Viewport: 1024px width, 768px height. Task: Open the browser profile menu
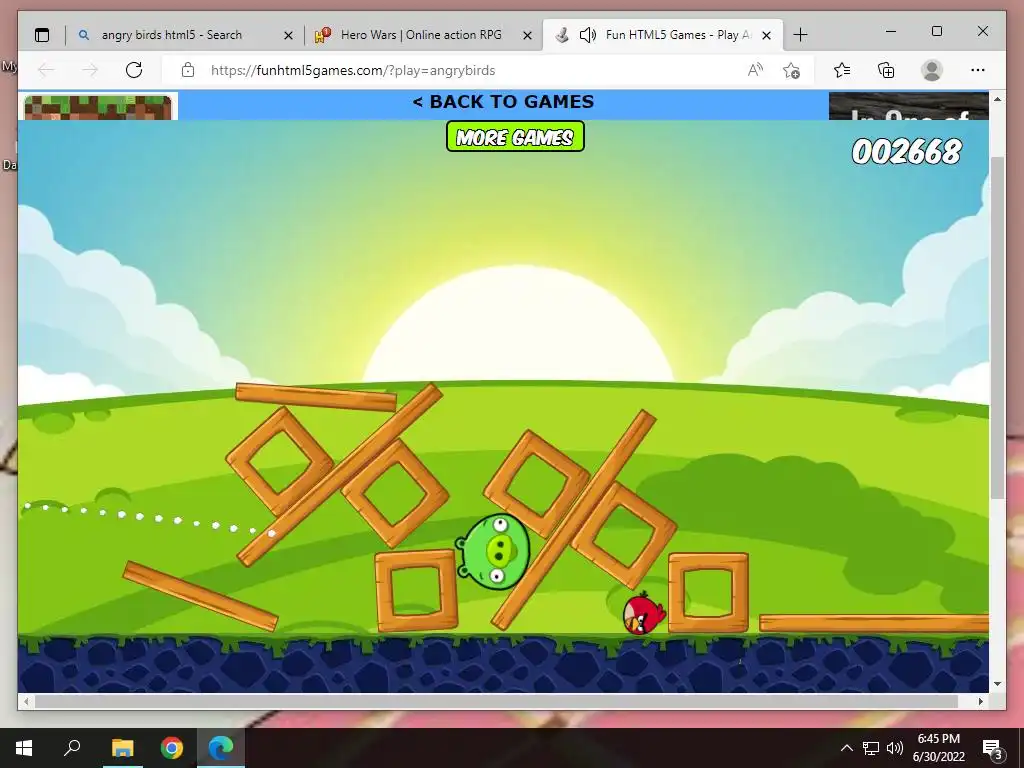[x=932, y=70]
